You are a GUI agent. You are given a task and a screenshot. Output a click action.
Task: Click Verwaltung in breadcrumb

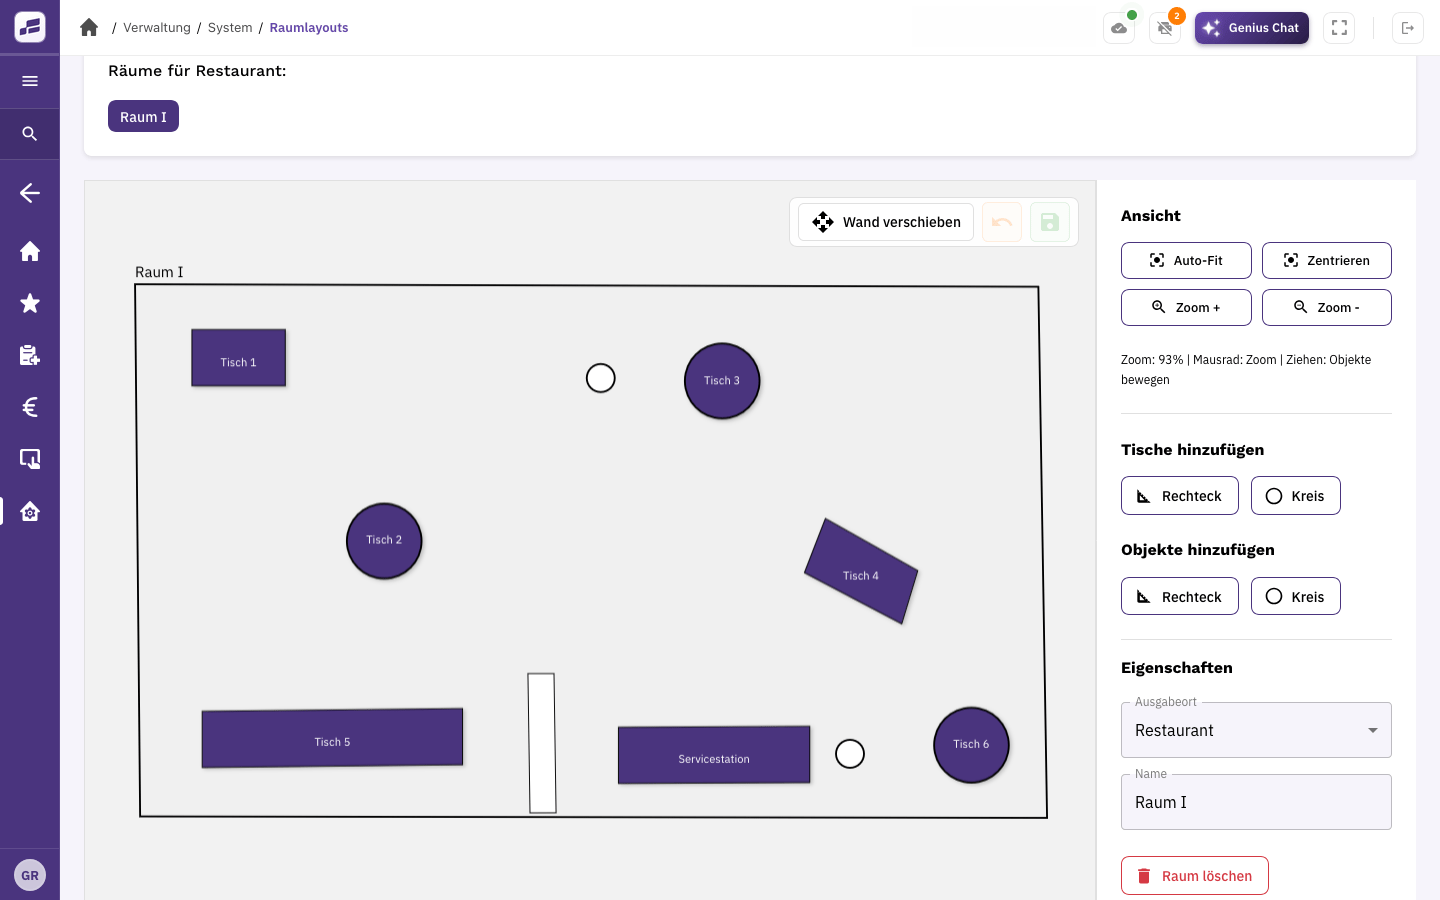157,27
